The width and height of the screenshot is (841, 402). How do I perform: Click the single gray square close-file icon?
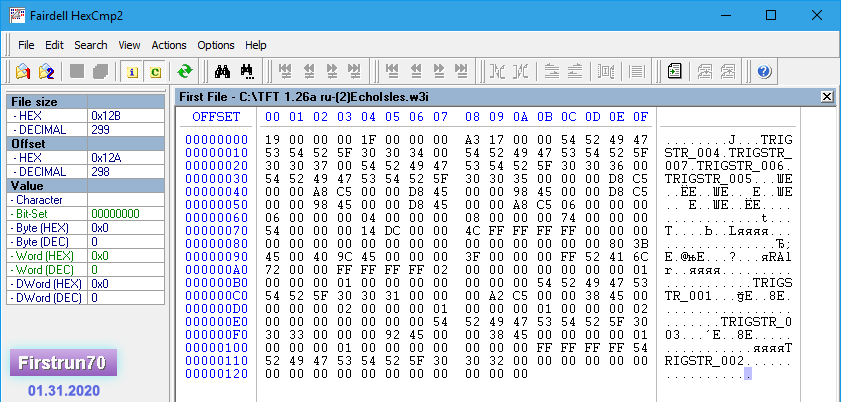click(77, 71)
